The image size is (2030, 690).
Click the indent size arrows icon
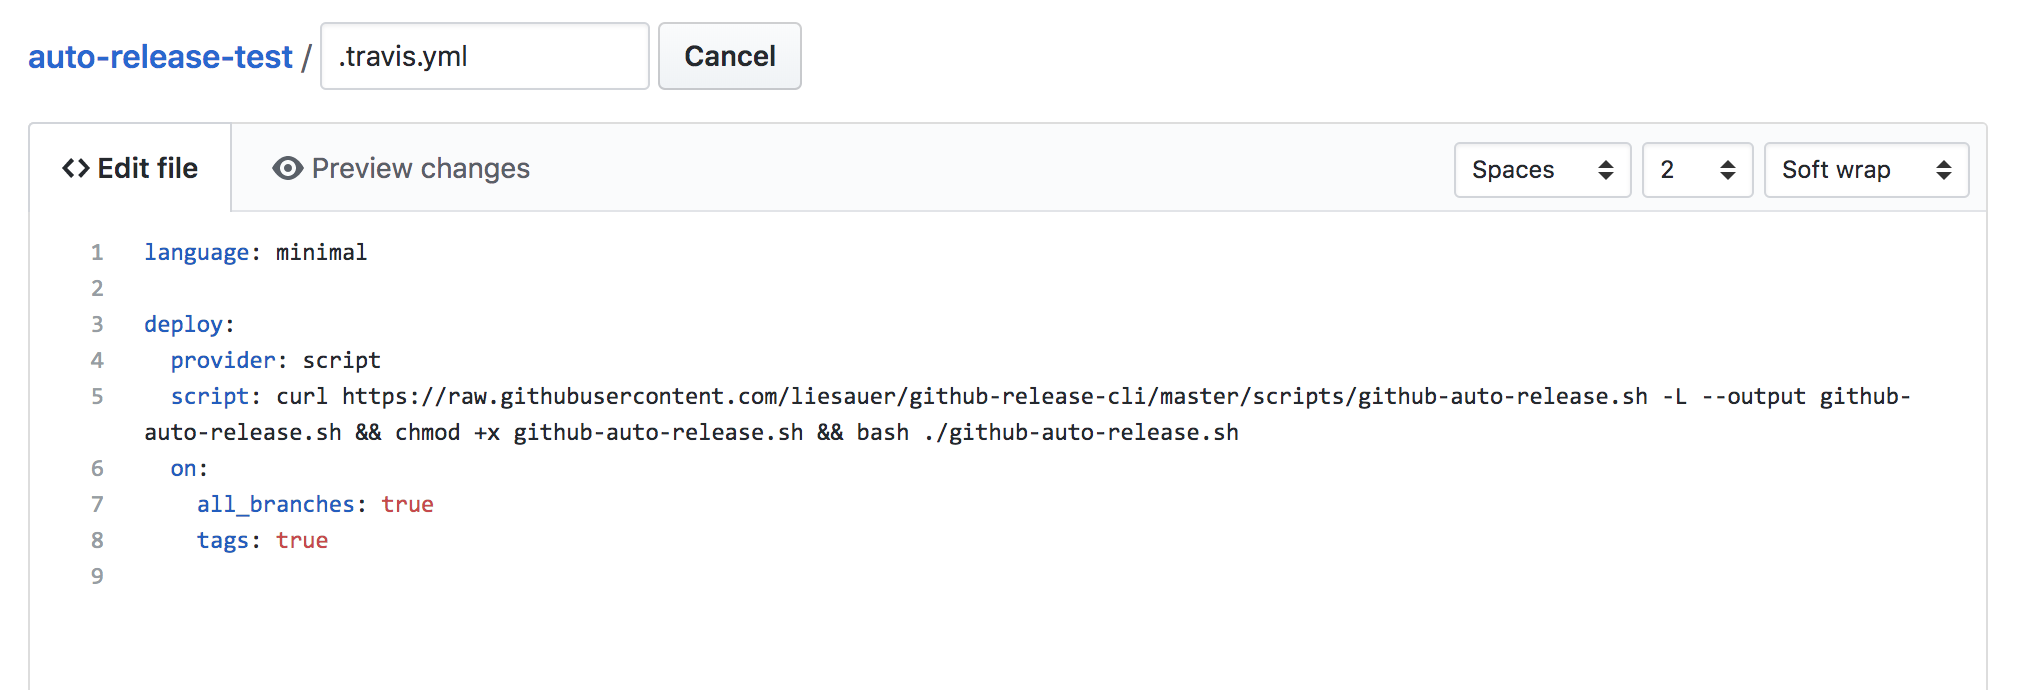tap(1728, 170)
